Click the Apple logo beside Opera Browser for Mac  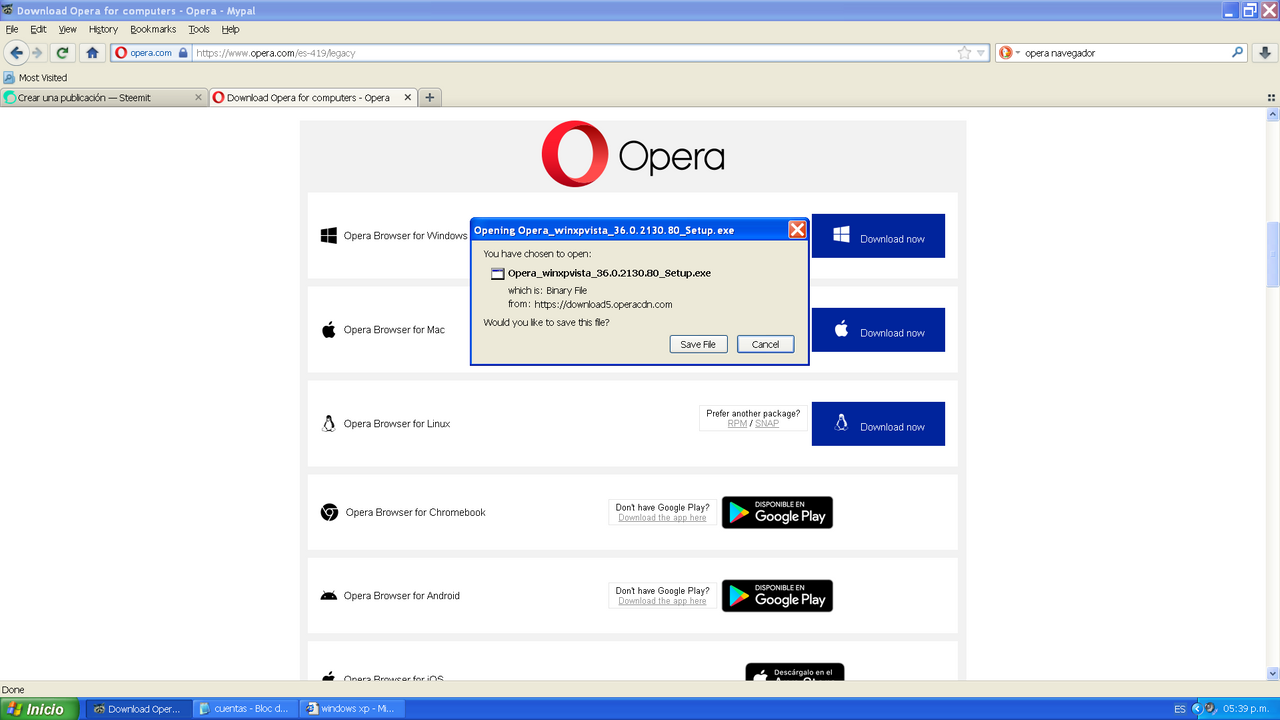point(328,329)
